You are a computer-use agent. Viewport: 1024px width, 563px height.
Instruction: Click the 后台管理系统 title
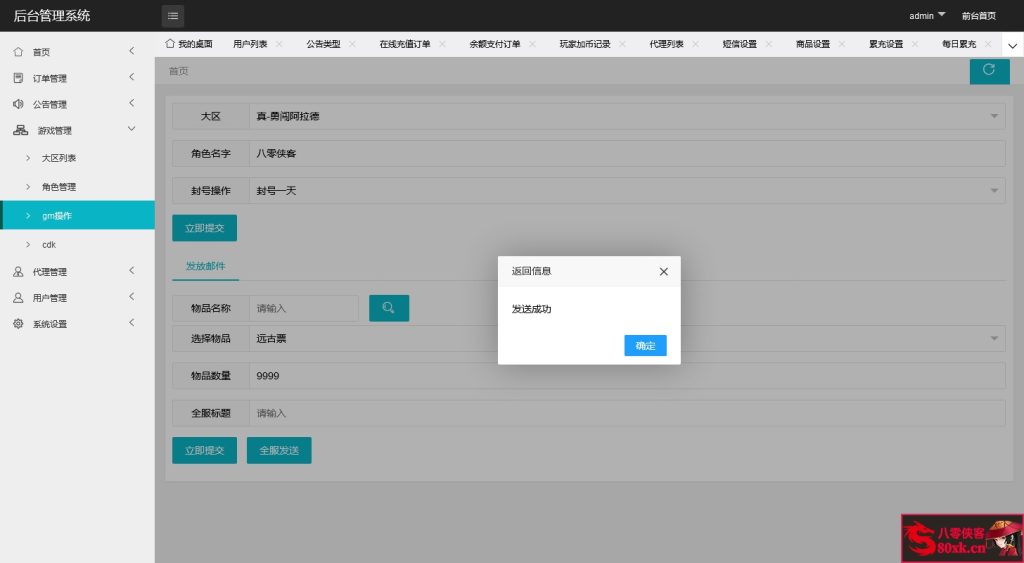click(52, 16)
